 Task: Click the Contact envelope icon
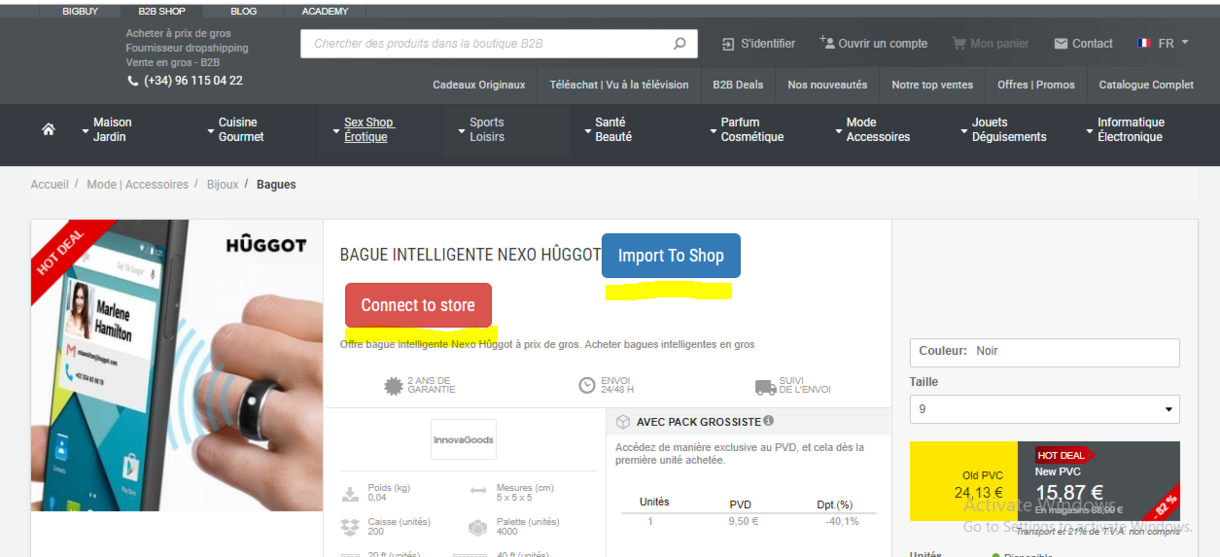tap(1061, 44)
